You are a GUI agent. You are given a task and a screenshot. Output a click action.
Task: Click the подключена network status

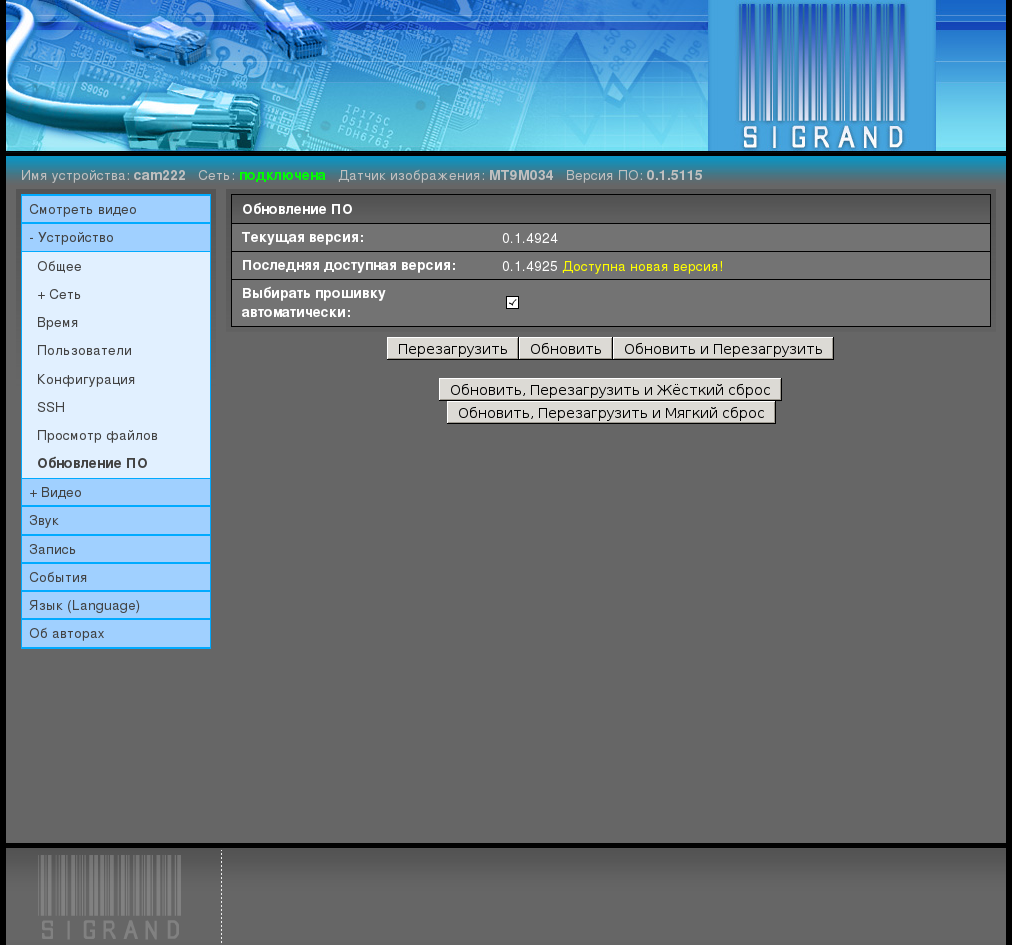tap(282, 175)
